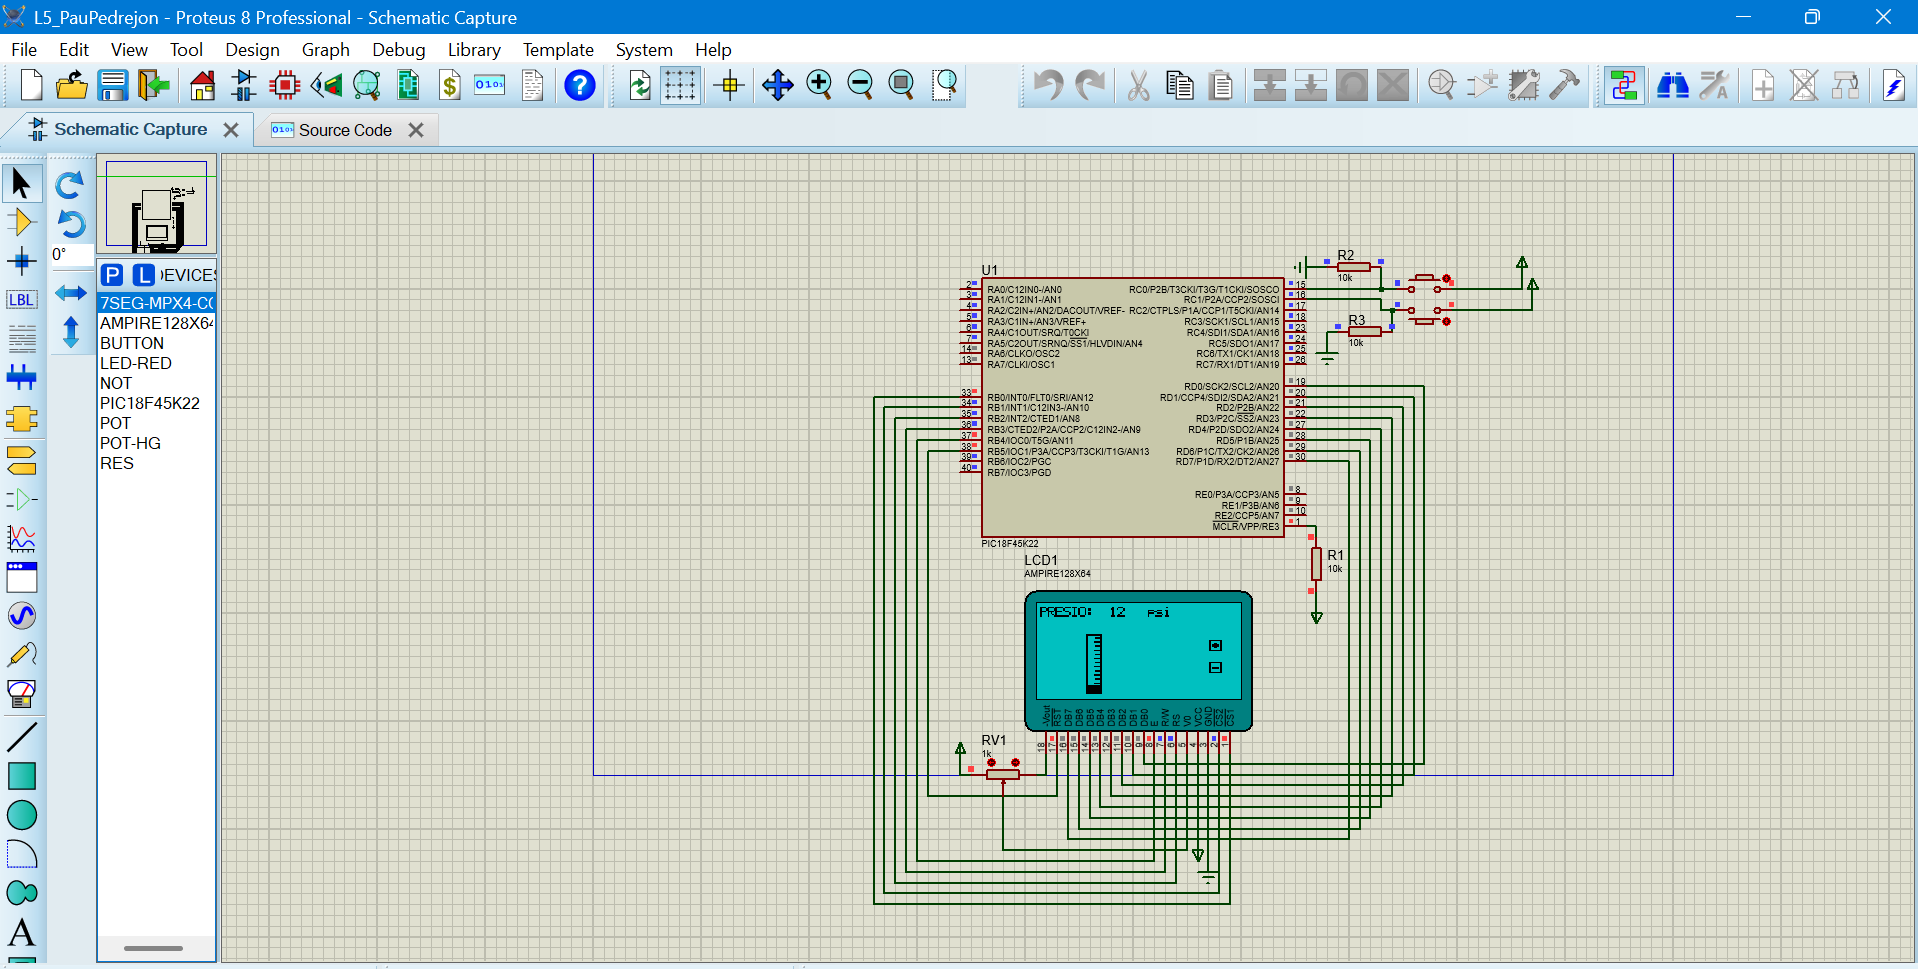The width and height of the screenshot is (1918, 969).
Task: Click the Undo arrow icon
Action: pos(1048,86)
